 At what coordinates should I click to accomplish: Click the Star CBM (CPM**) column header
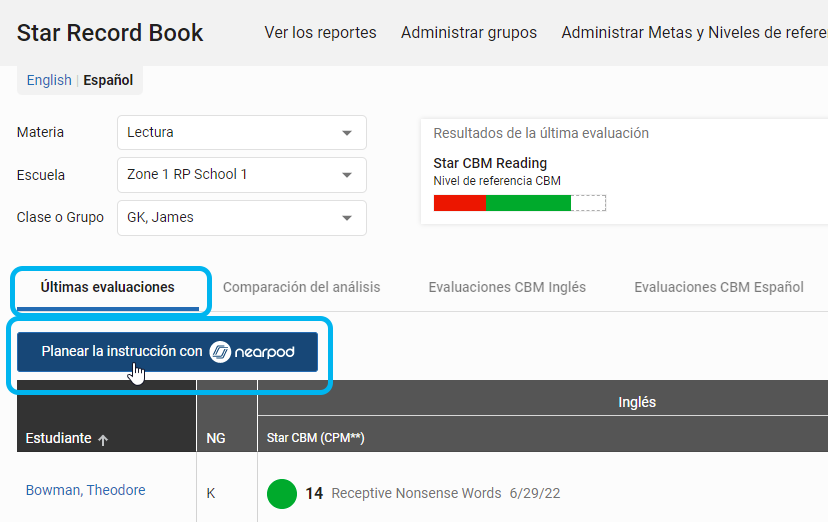[x=315, y=438]
